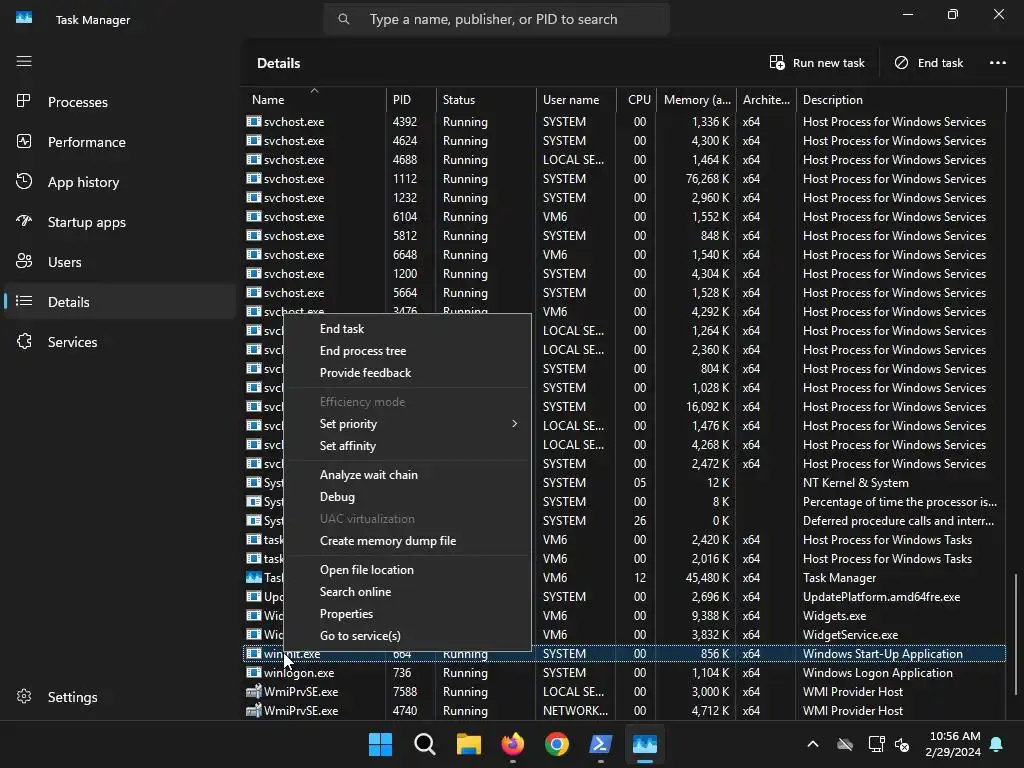Screen dimensions: 1024x768
Task: Choose Debug from the context menu
Action: click(408, 497)
